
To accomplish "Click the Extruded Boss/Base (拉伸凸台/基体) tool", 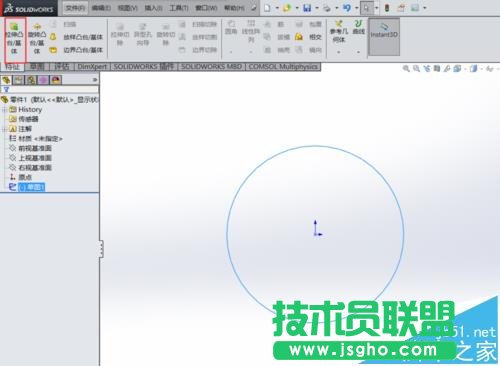I will coord(14,39).
